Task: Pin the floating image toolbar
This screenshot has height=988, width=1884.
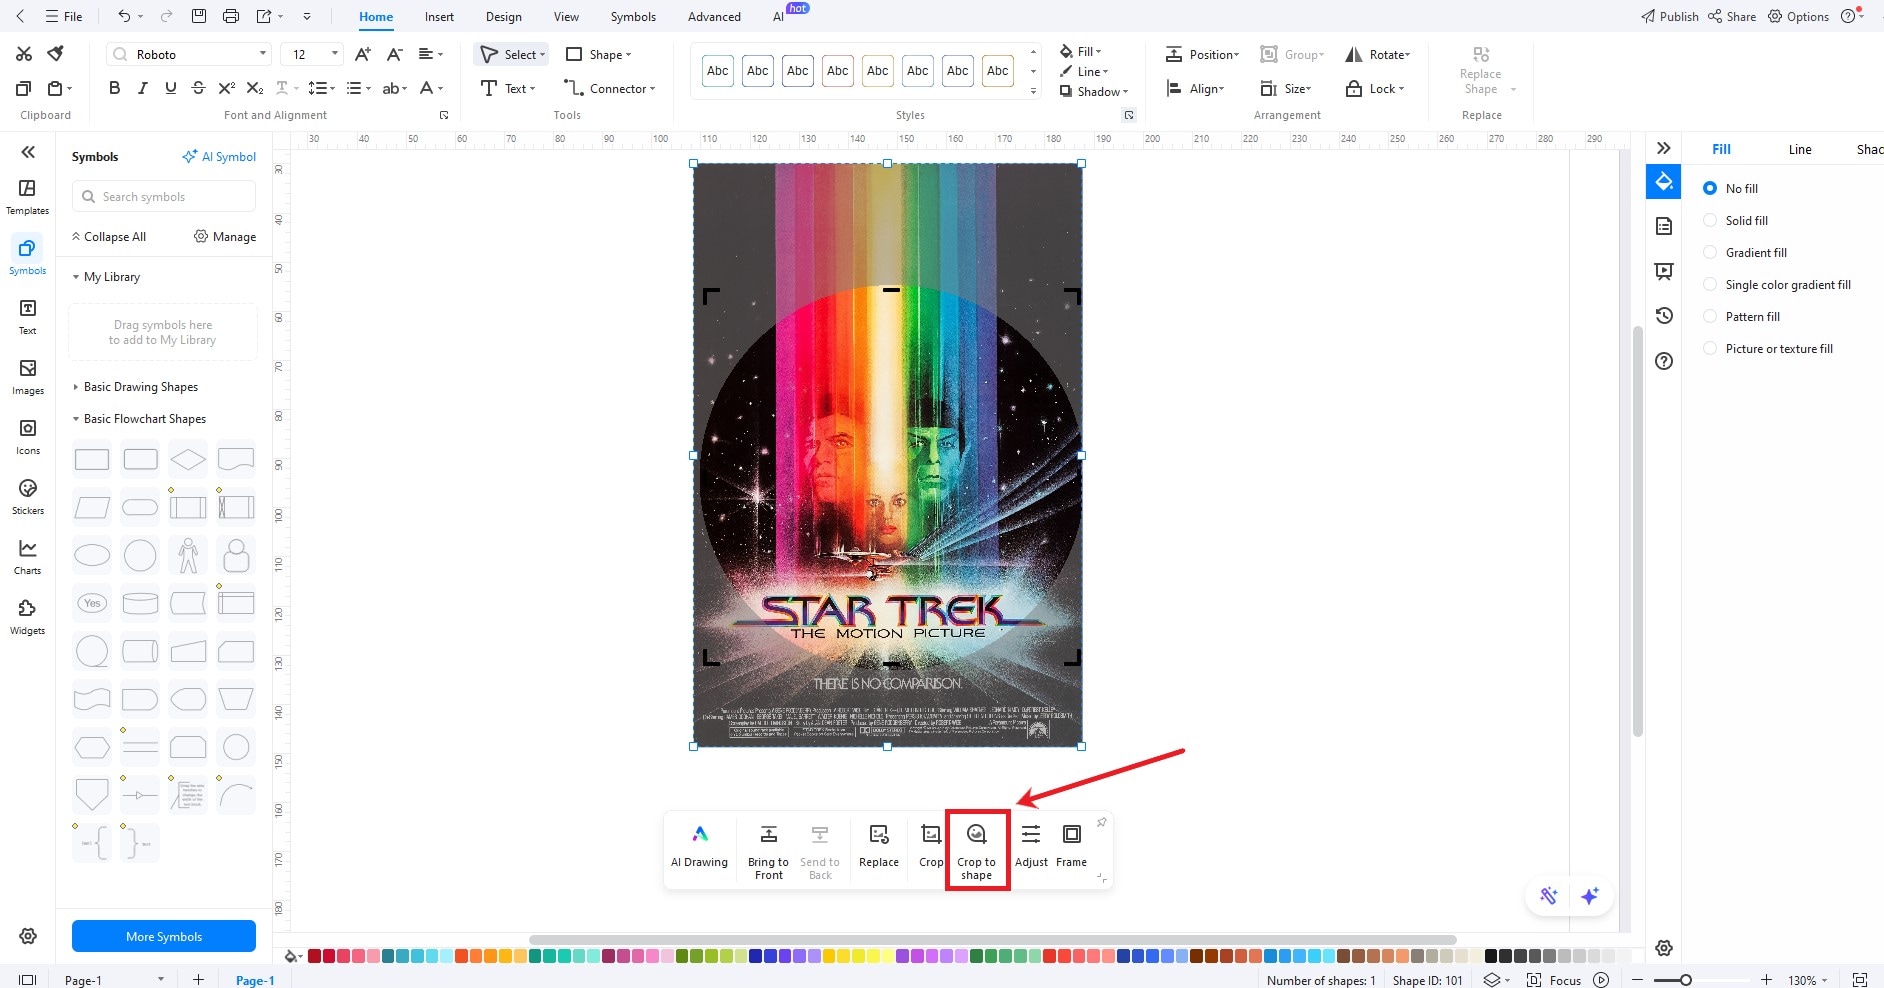Action: coord(1101,823)
